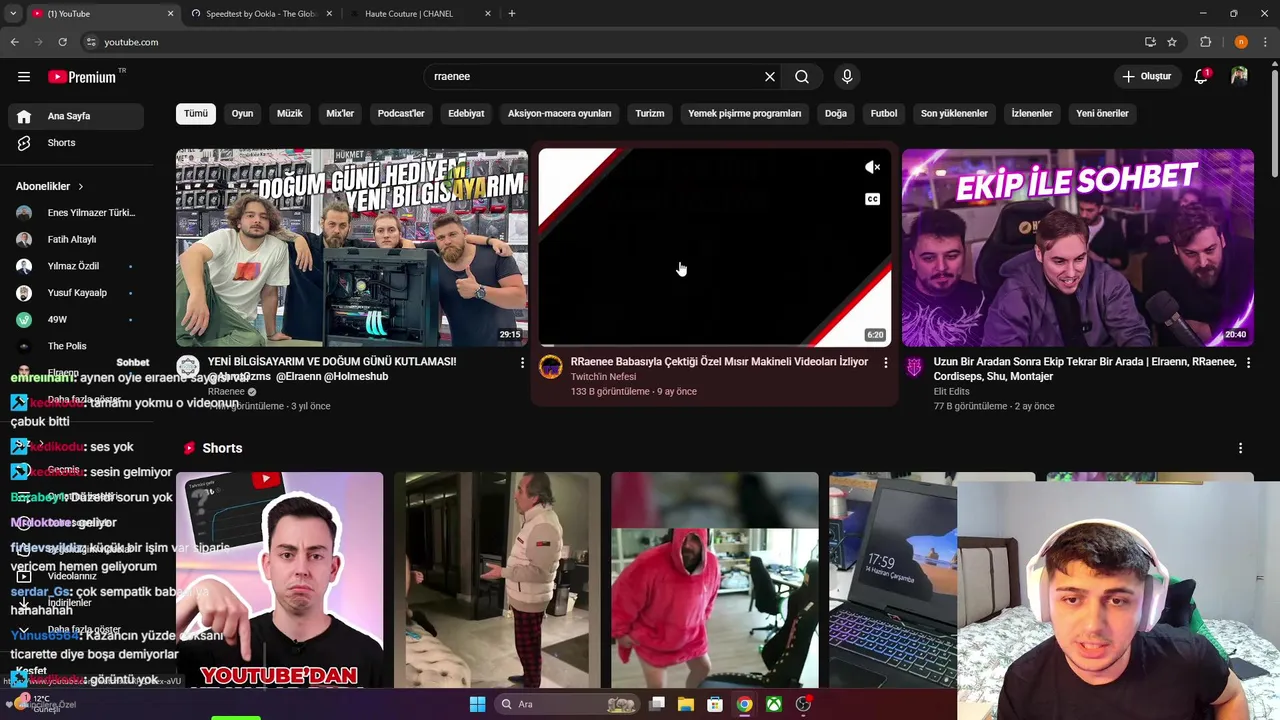Viewport: 1280px width, 720px height.
Task: Open the Xbox app from the taskbar
Action: click(774, 704)
